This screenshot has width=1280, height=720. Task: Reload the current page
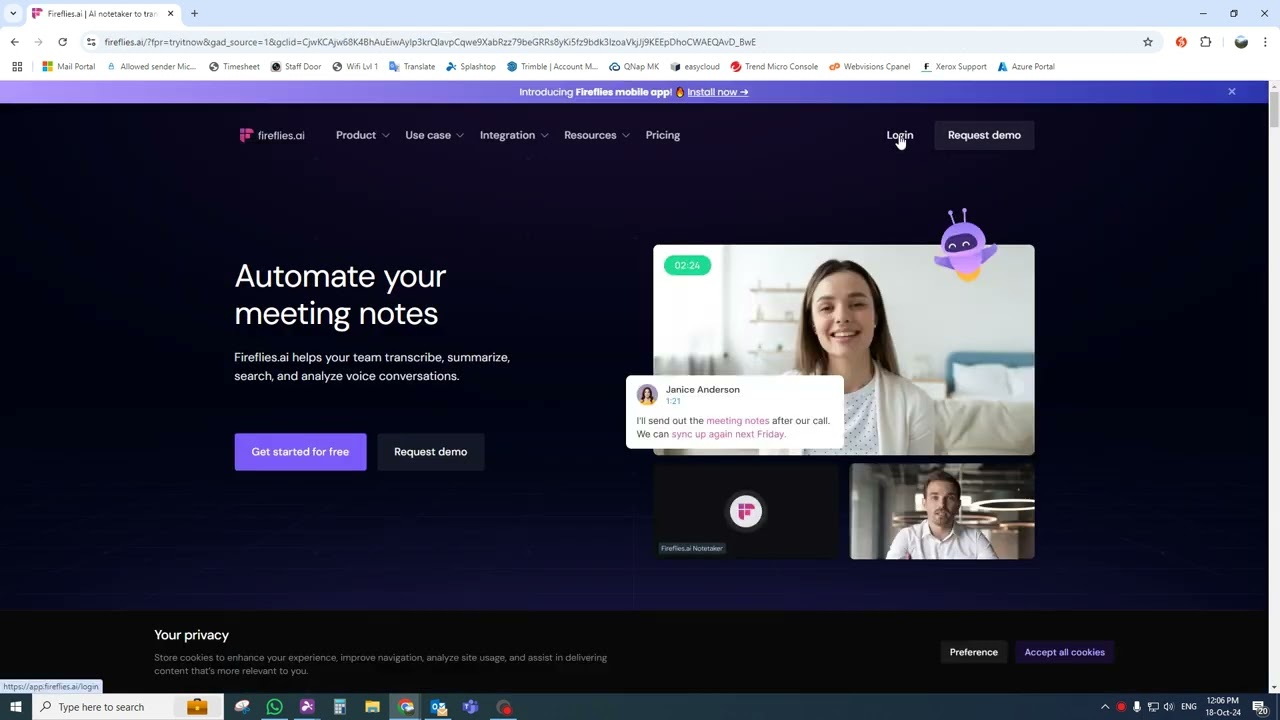point(62,42)
